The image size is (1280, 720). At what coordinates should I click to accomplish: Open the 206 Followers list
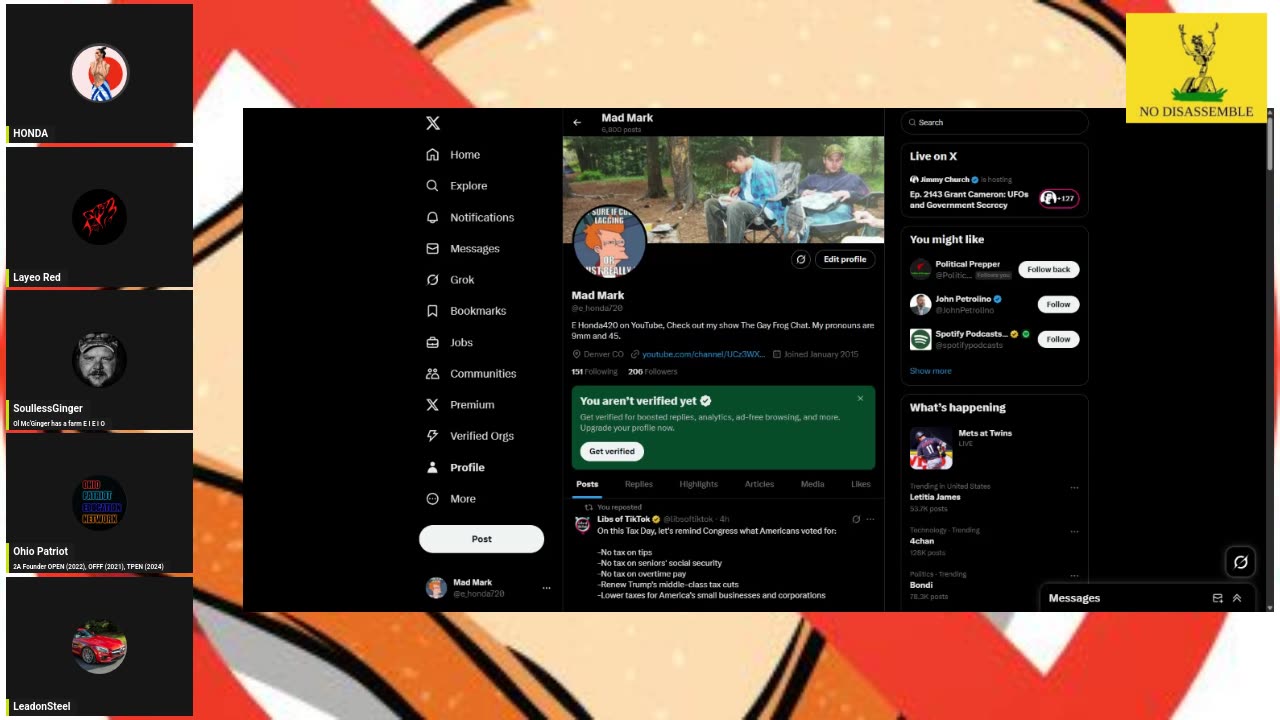[x=652, y=372]
